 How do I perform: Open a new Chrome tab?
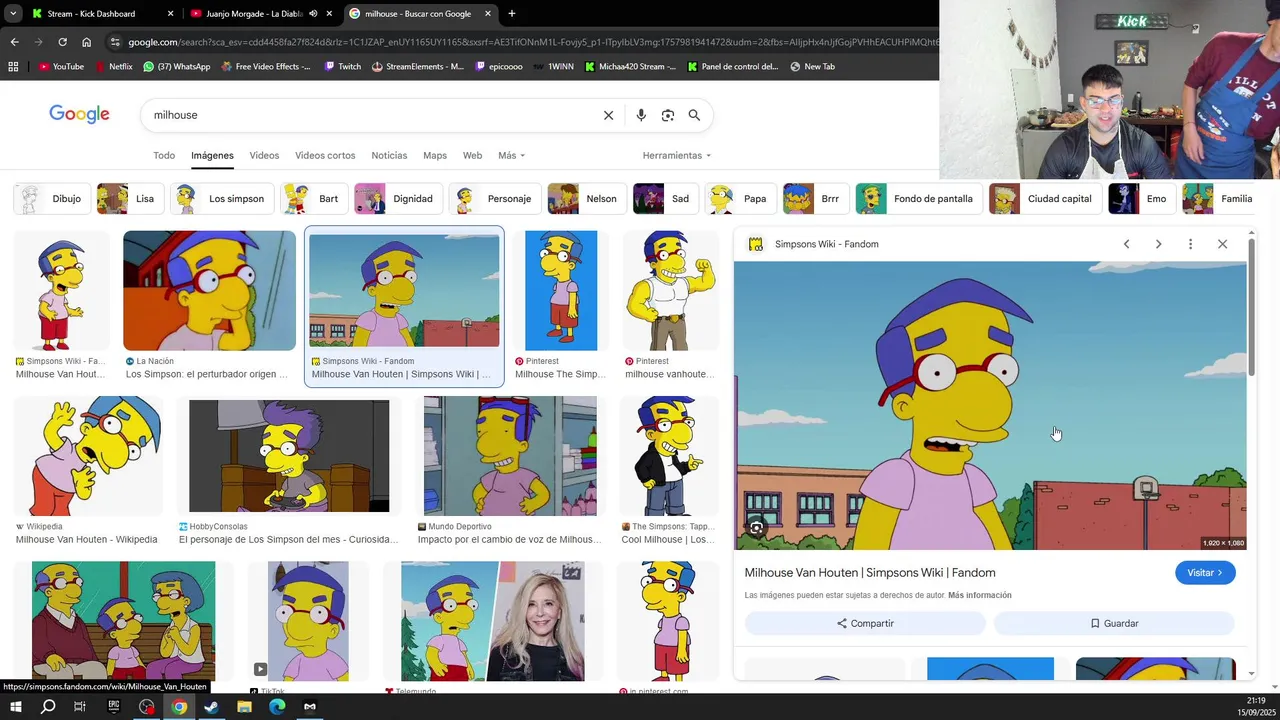point(512,14)
